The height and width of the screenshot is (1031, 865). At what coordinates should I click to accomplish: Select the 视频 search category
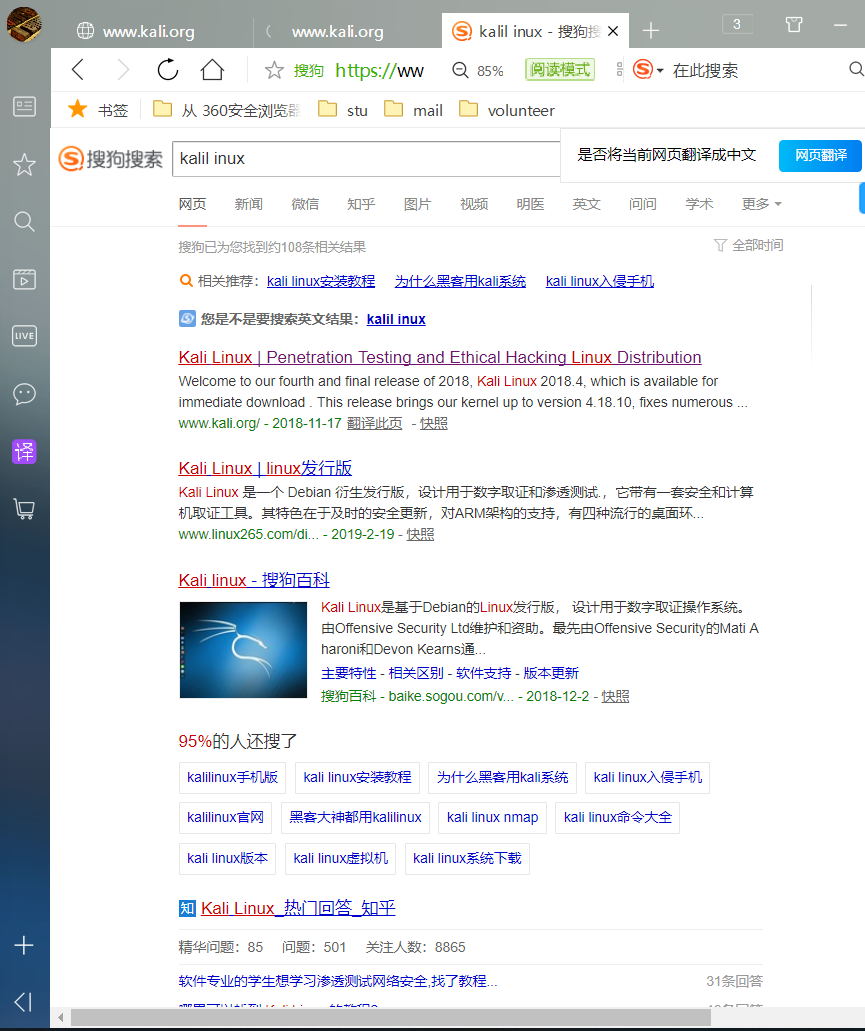(474, 204)
